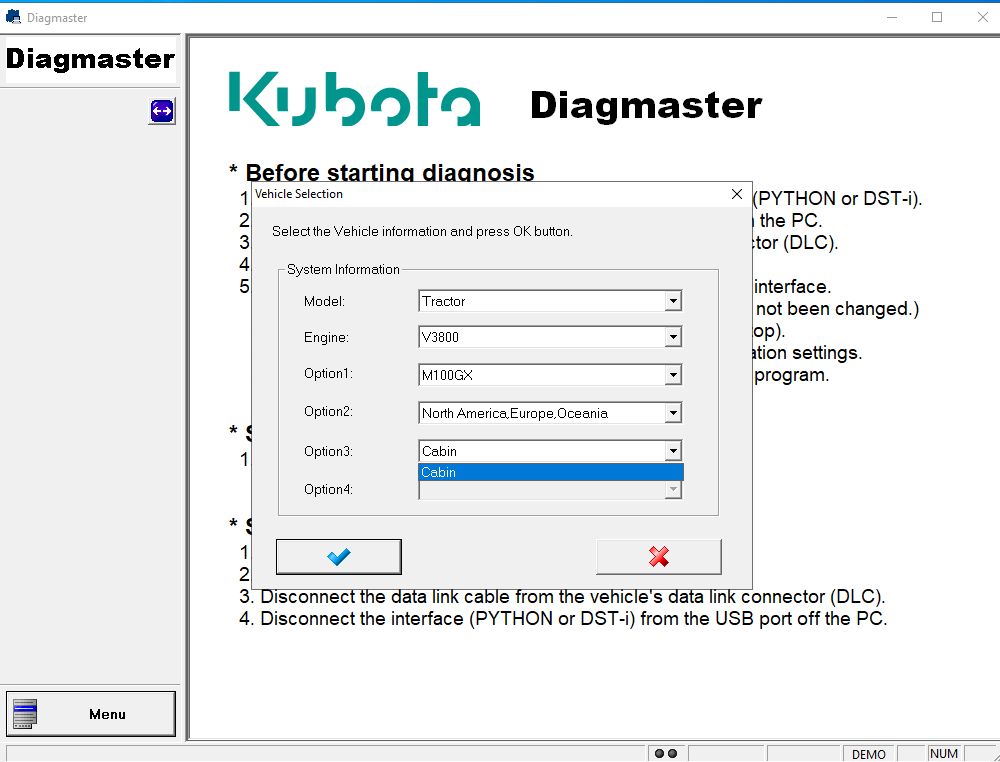Minimize the Diagmaster window
1000x762 pixels.
[892, 17]
